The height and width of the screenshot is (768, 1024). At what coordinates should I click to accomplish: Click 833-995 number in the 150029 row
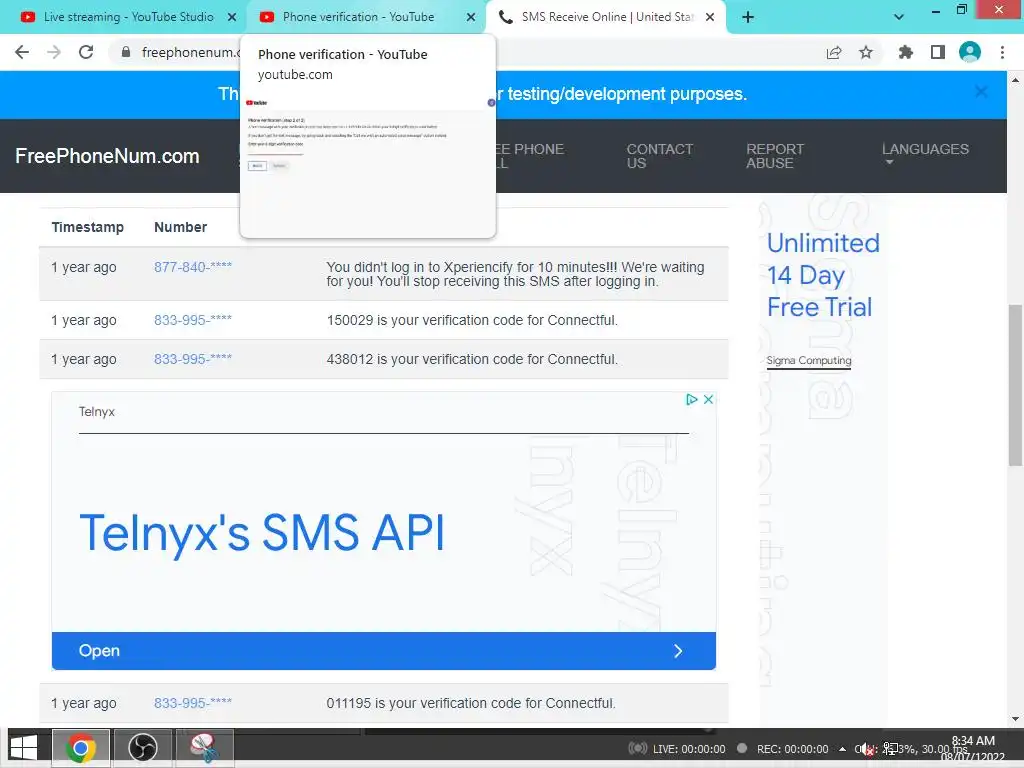pyautogui.click(x=193, y=320)
